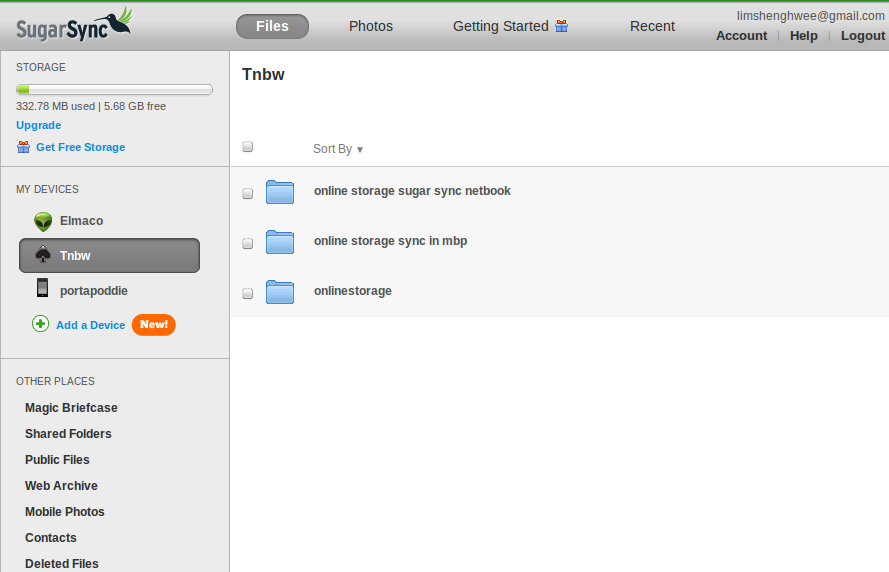889x572 pixels.
Task: Click the storage usage progress bar
Action: tap(115, 90)
